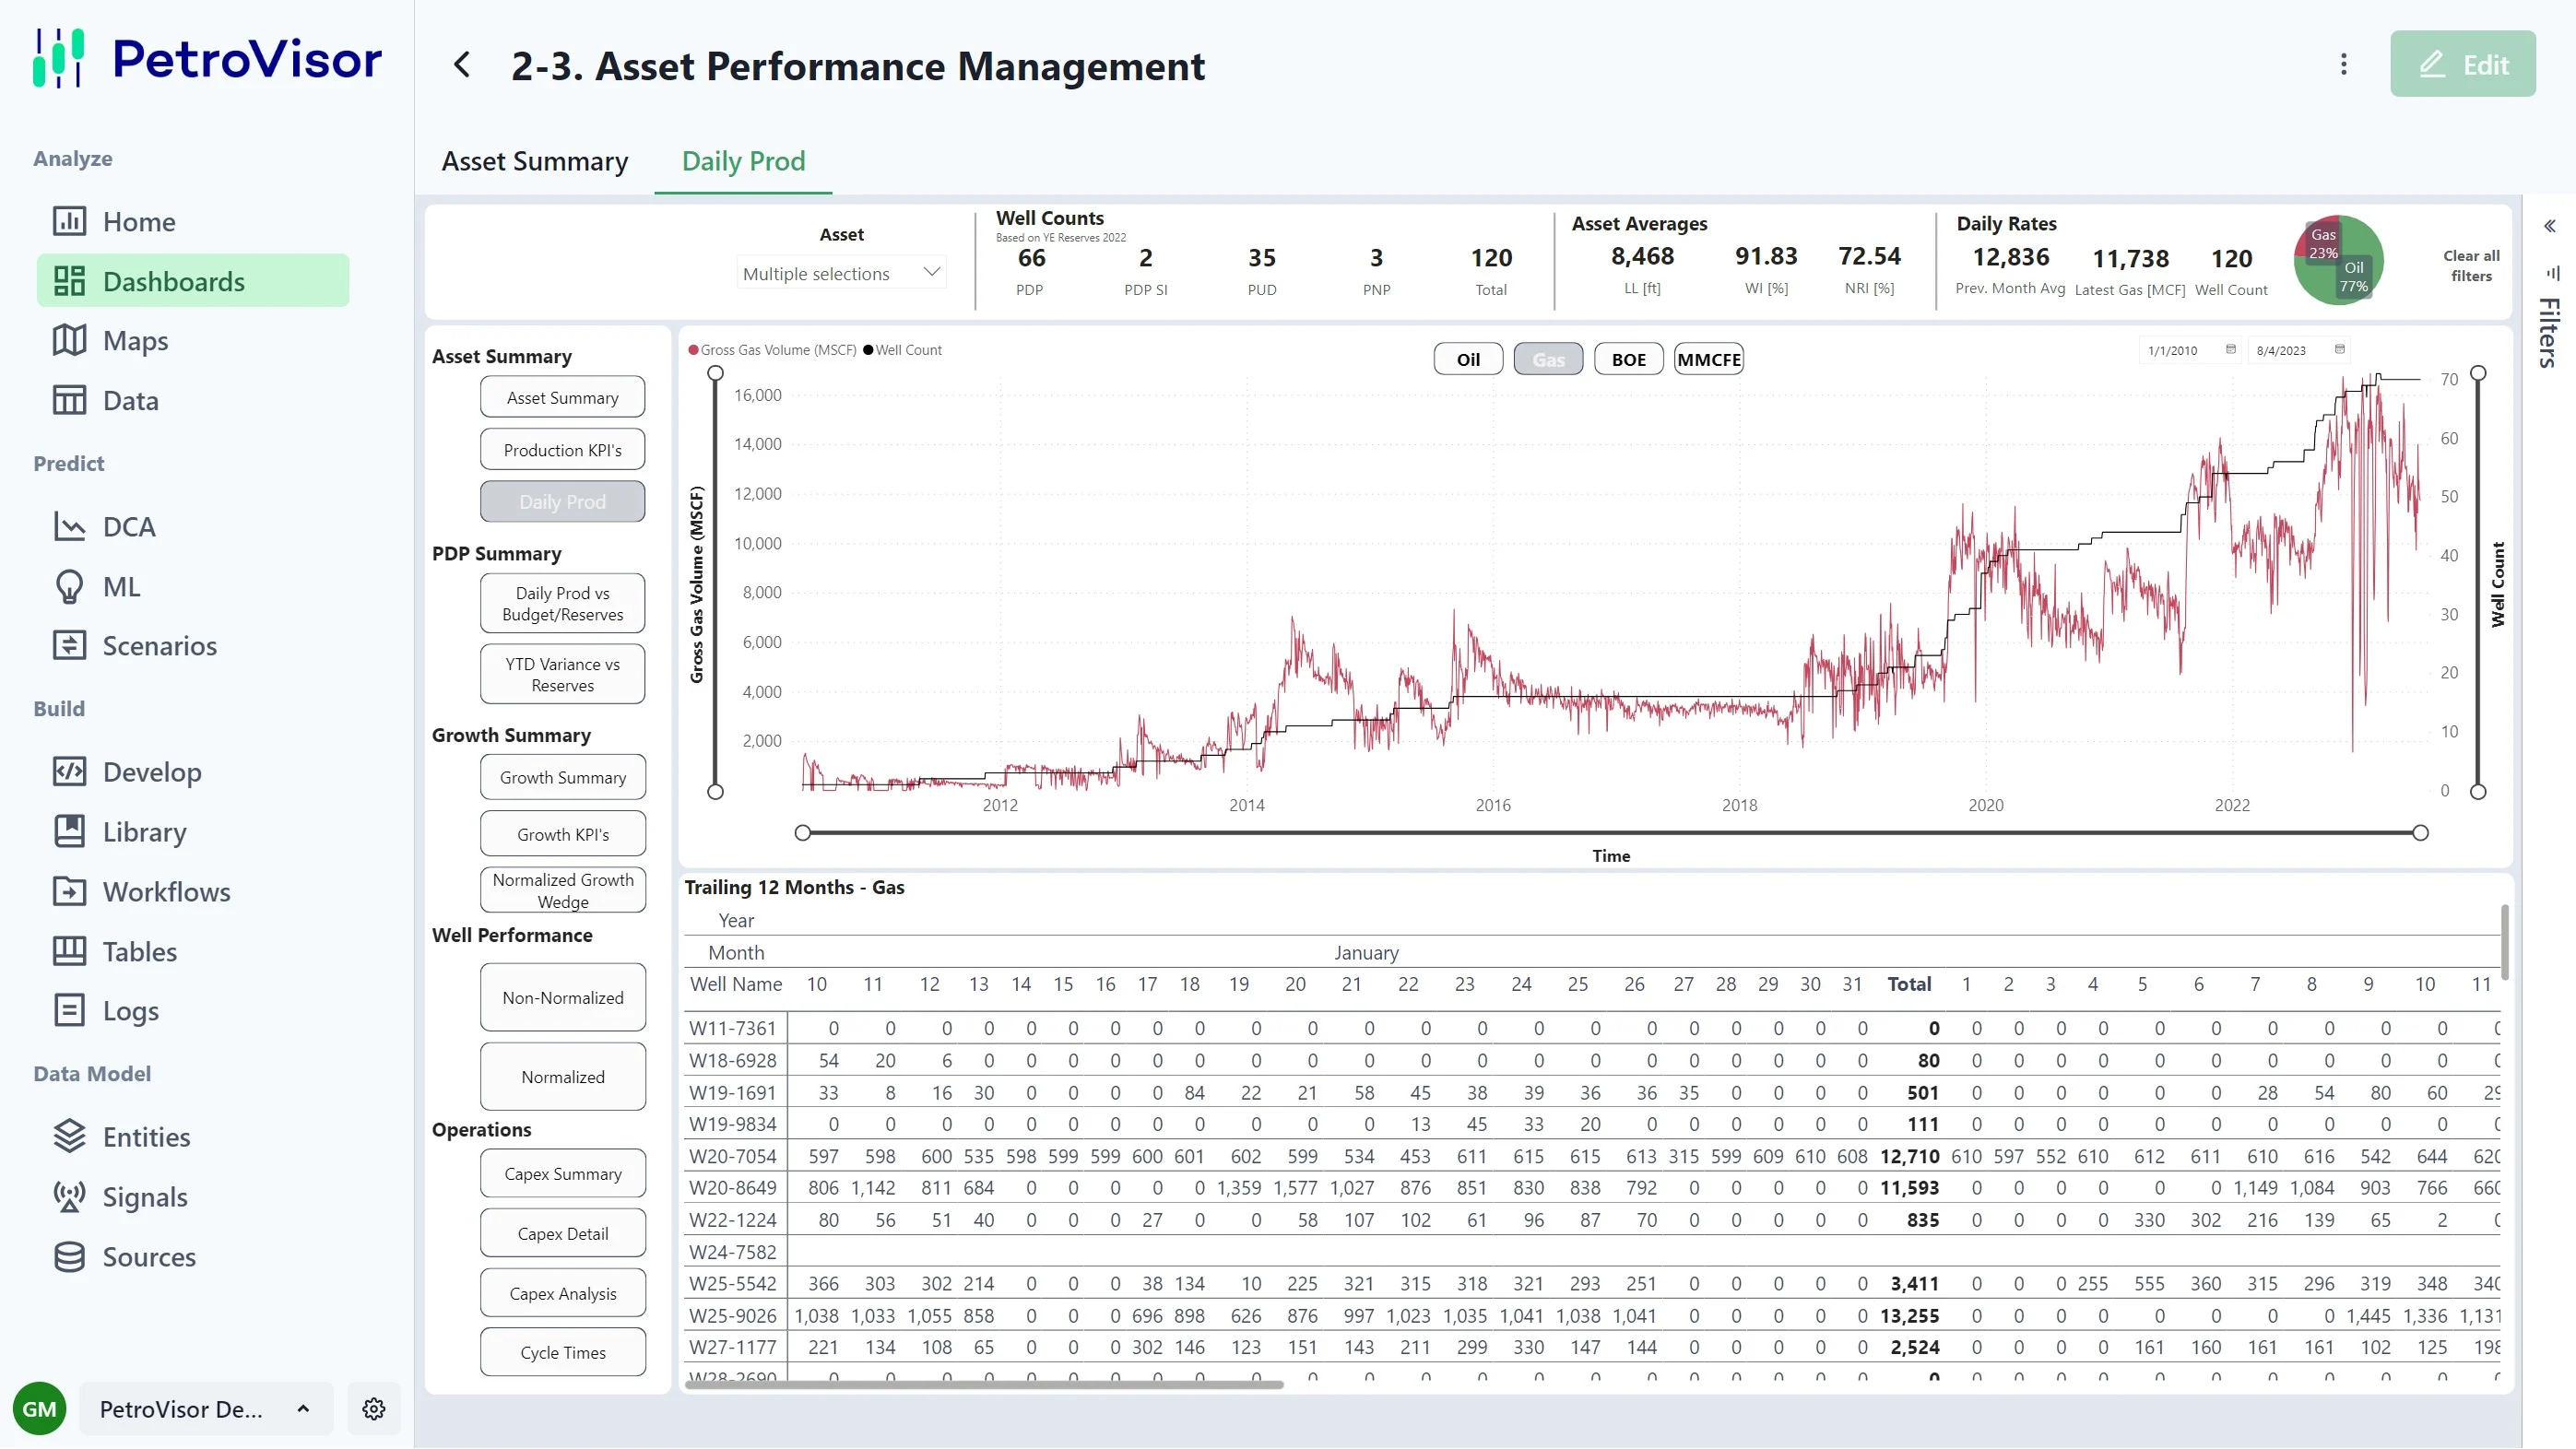Screen dimensions: 2576x1449
Task: Open the Maps icon in sidebar
Action: (69, 341)
